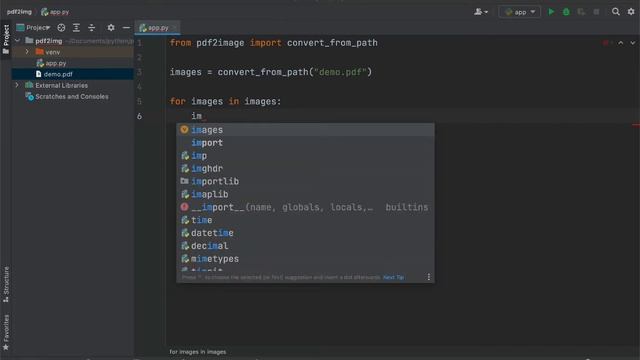Choose 'decimal' module suggestion
Screen dimensions: 640x360
pyautogui.click(x=305, y=246)
